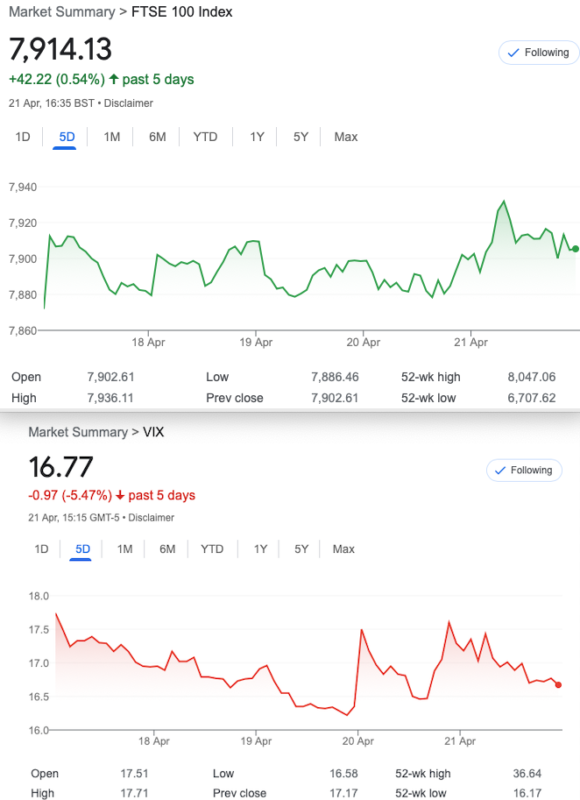Click the green endpoint dot on FTSE chart
Screen dimensions: 580x800
pos(575,249)
